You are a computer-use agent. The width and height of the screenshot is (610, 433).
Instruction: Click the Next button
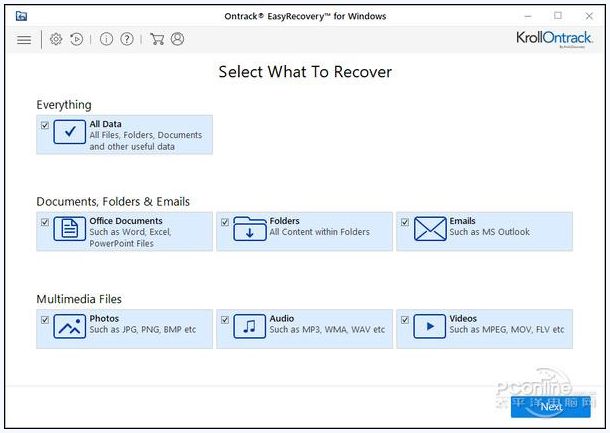(551, 407)
